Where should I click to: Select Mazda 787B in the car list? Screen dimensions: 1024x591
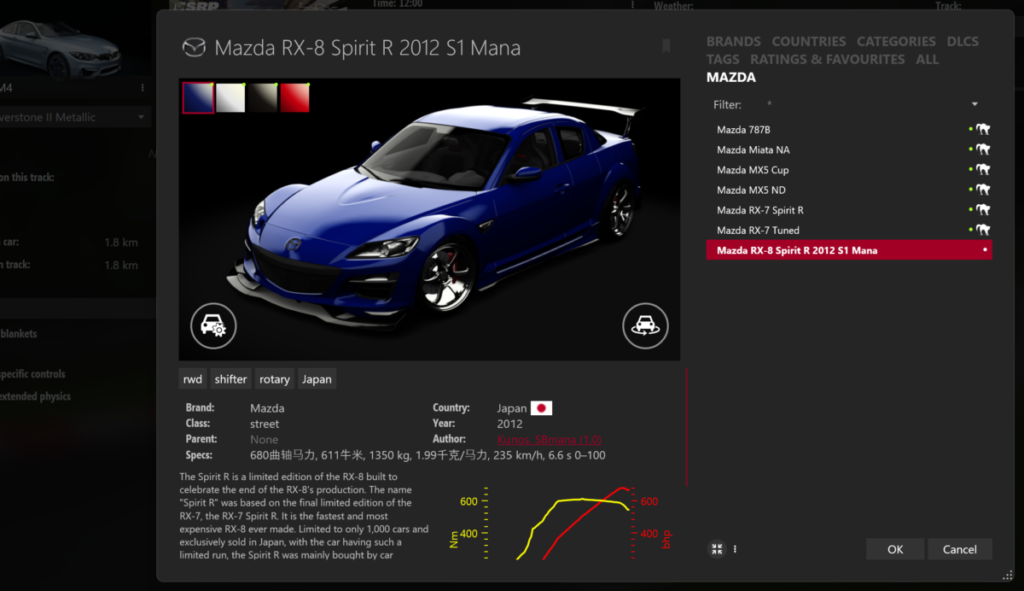click(849, 129)
